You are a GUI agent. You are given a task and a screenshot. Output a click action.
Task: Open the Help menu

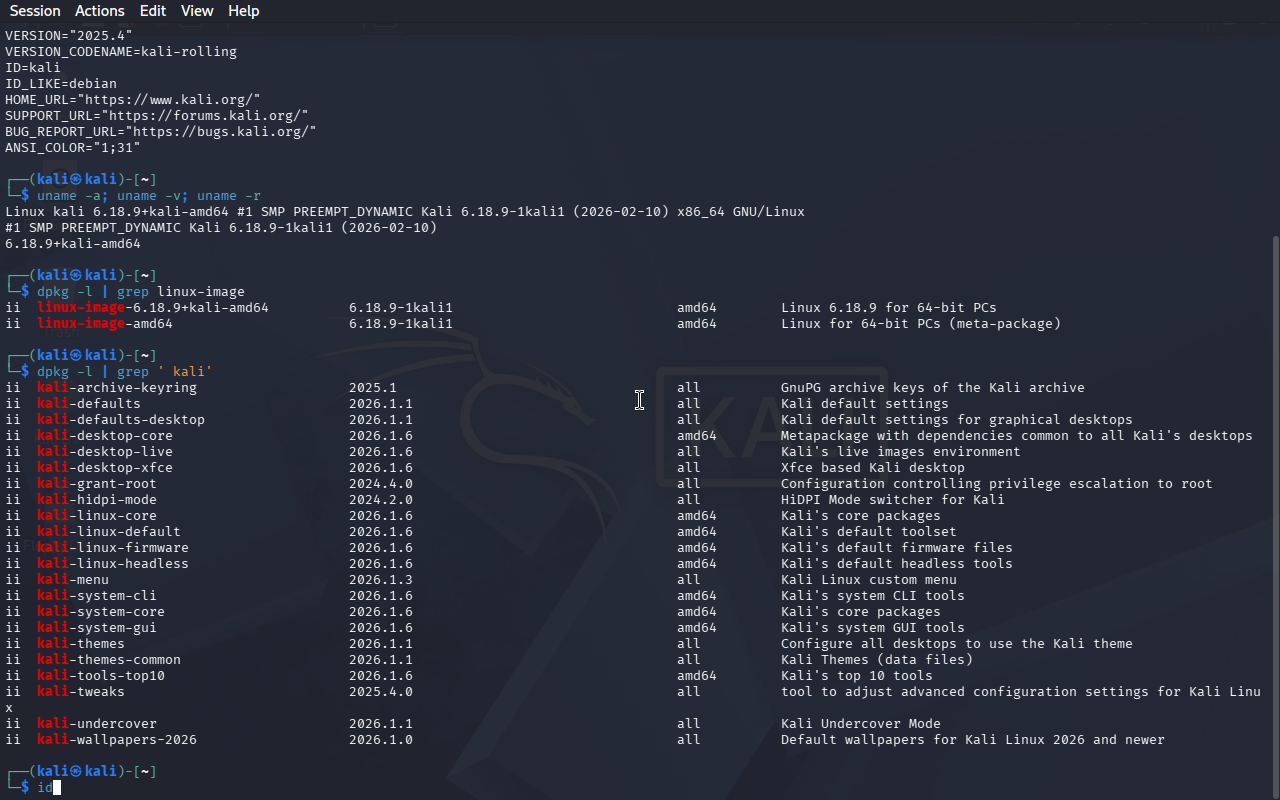click(243, 11)
